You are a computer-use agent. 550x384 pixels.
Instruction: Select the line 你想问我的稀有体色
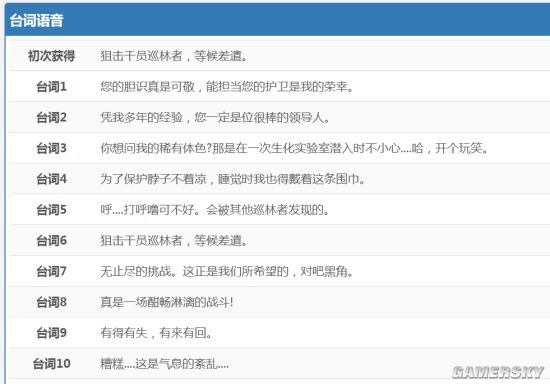(x=295, y=148)
